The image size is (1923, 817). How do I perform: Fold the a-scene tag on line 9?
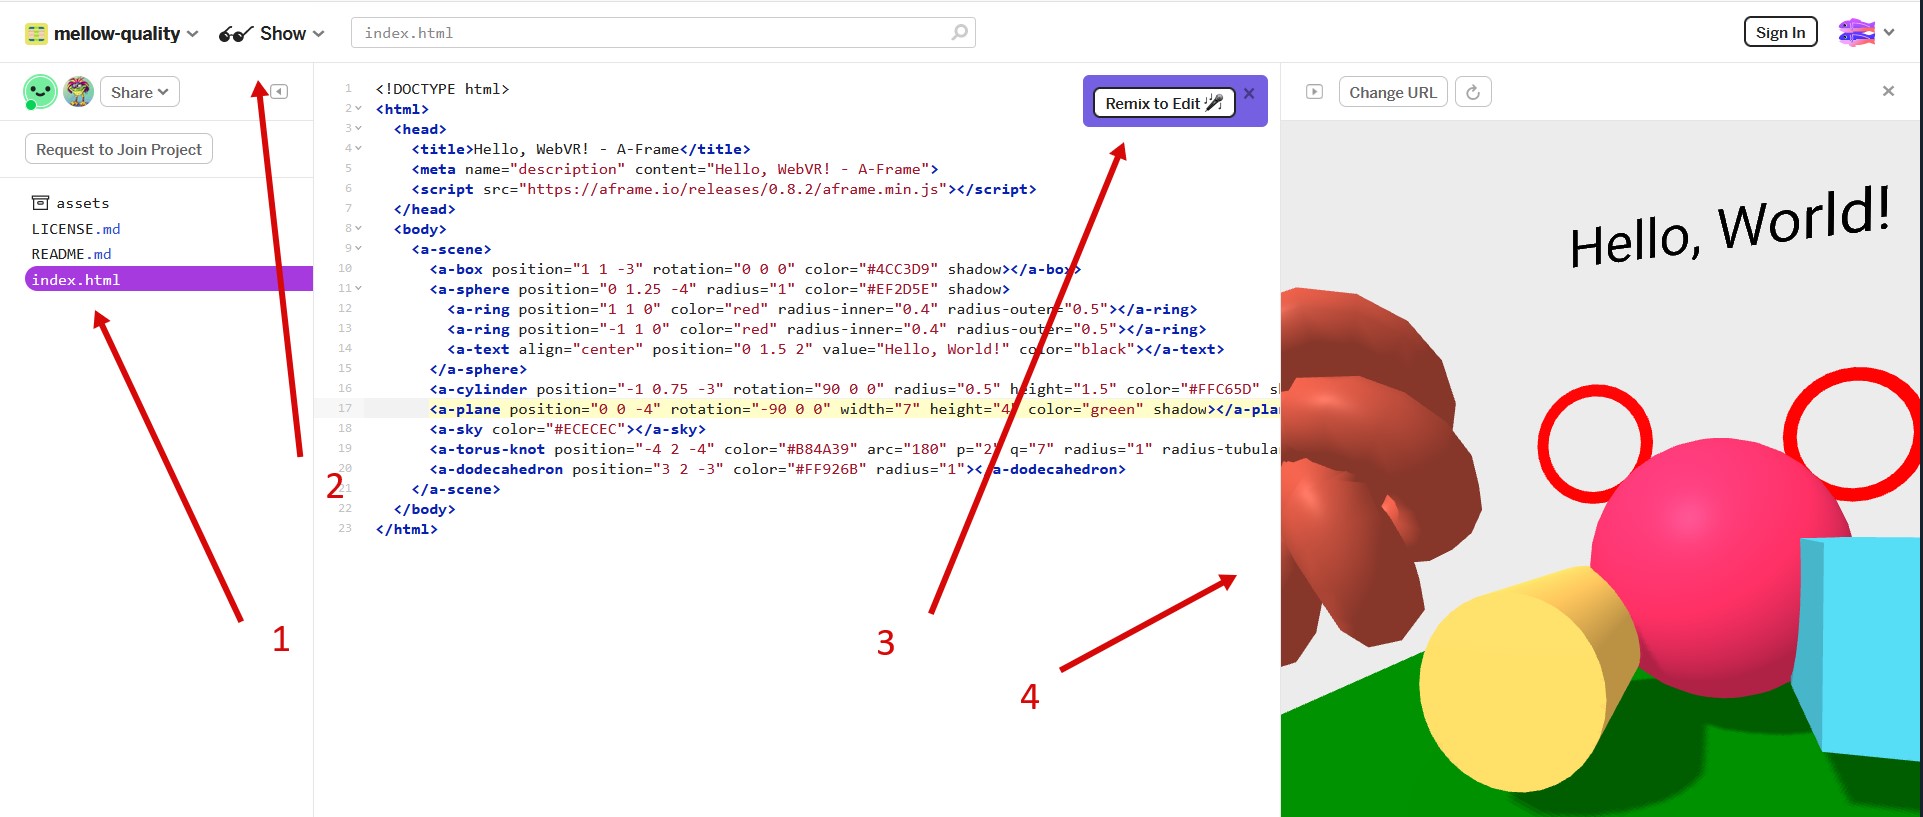click(x=358, y=248)
